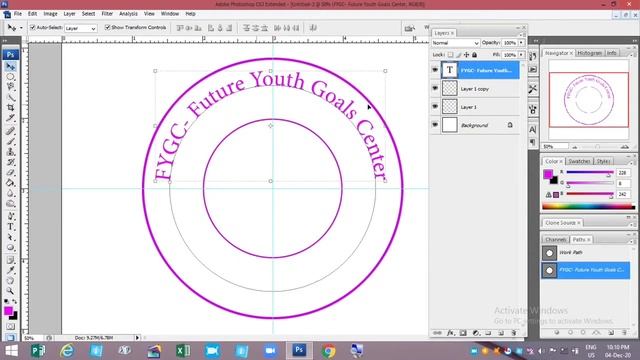Select the Paint Bucket tool
640x360 pixels.
coord(11,183)
